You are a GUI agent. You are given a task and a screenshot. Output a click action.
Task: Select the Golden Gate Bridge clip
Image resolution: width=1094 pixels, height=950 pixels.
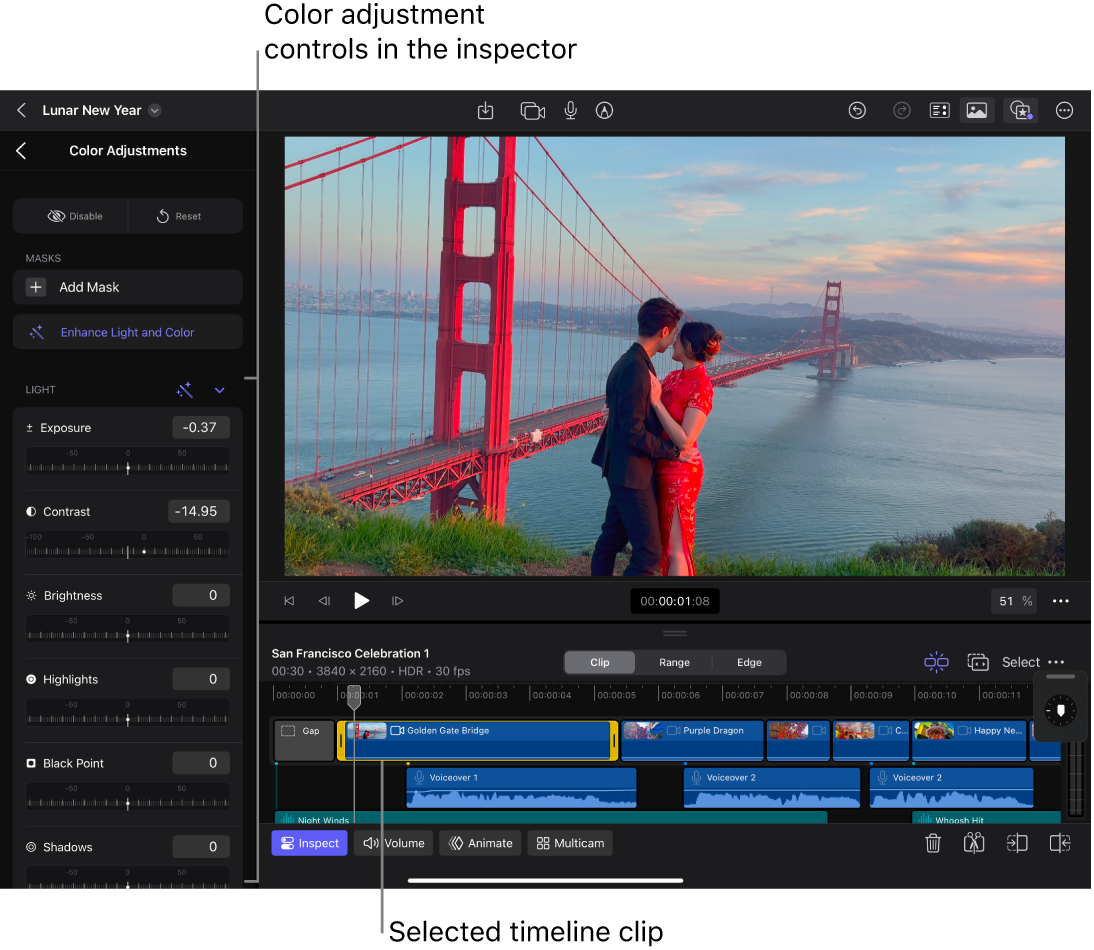click(x=478, y=740)
